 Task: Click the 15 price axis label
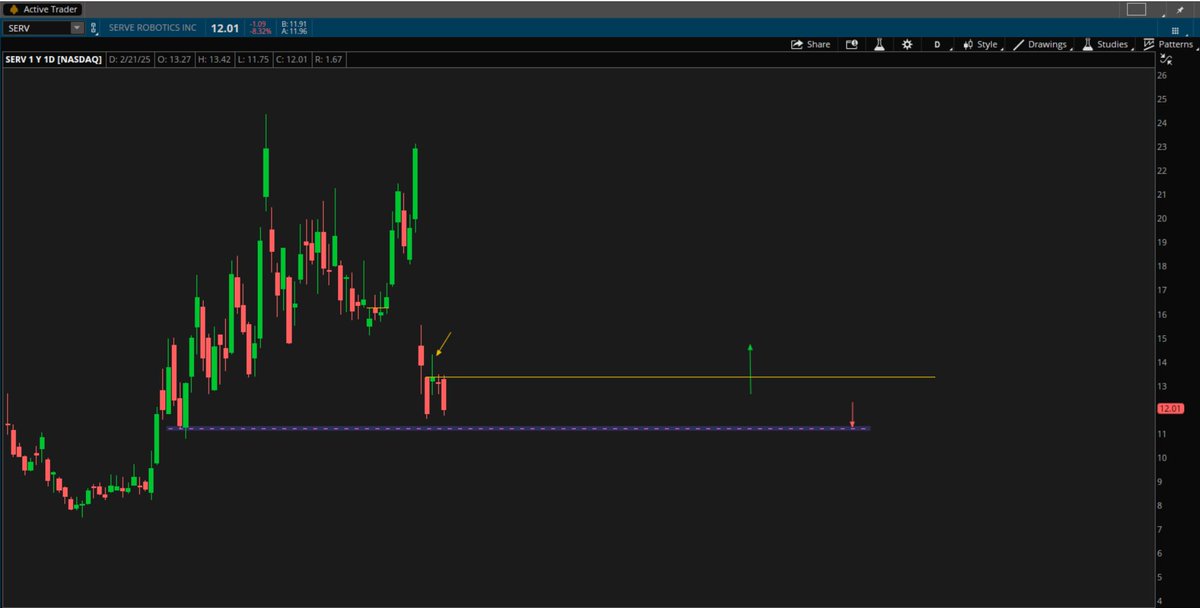point(1163,339)
